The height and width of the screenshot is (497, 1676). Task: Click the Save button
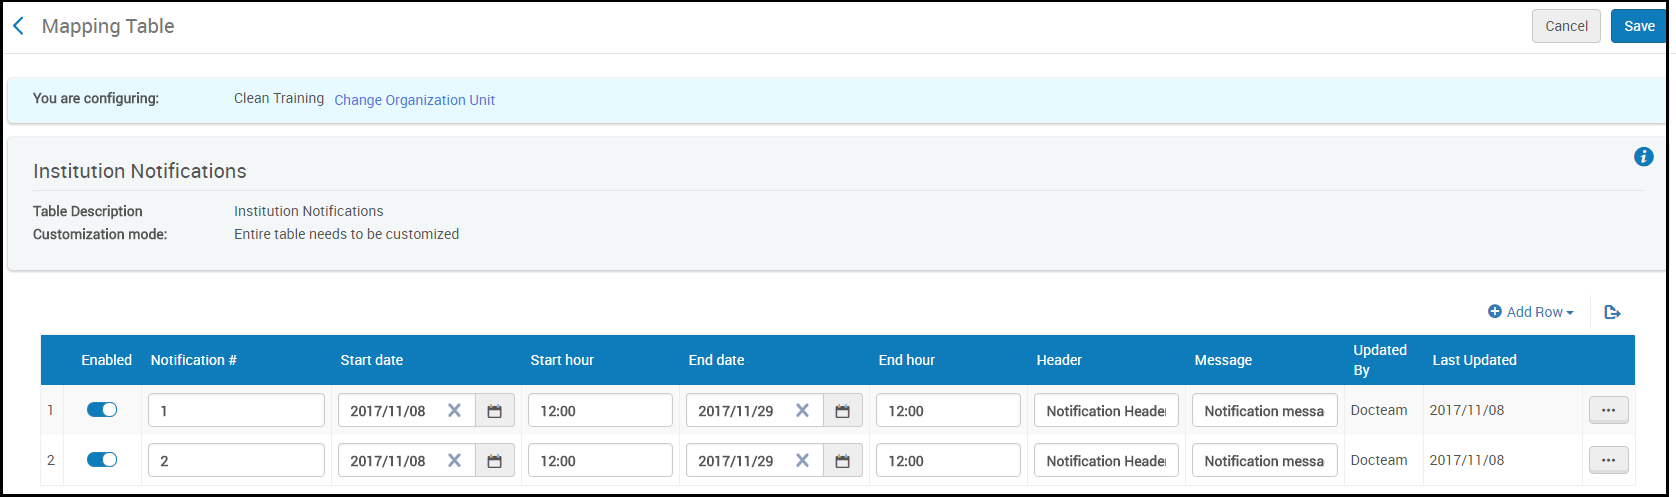[x=1638, y=27]
